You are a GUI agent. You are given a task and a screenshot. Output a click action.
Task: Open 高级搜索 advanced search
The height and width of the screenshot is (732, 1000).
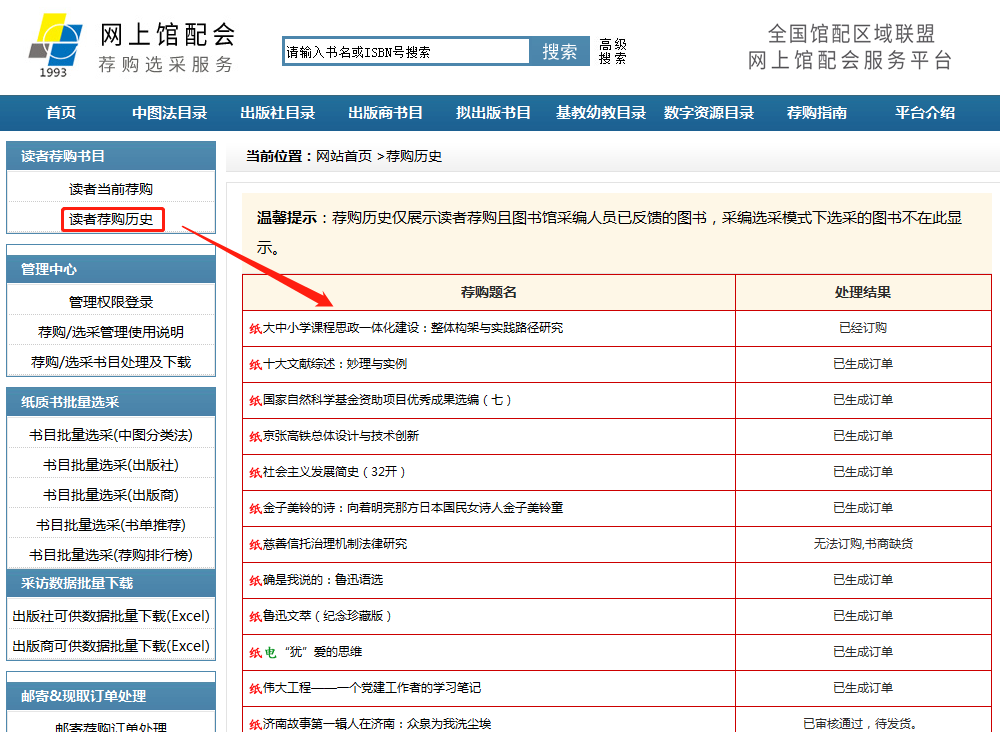coord(612,51)
